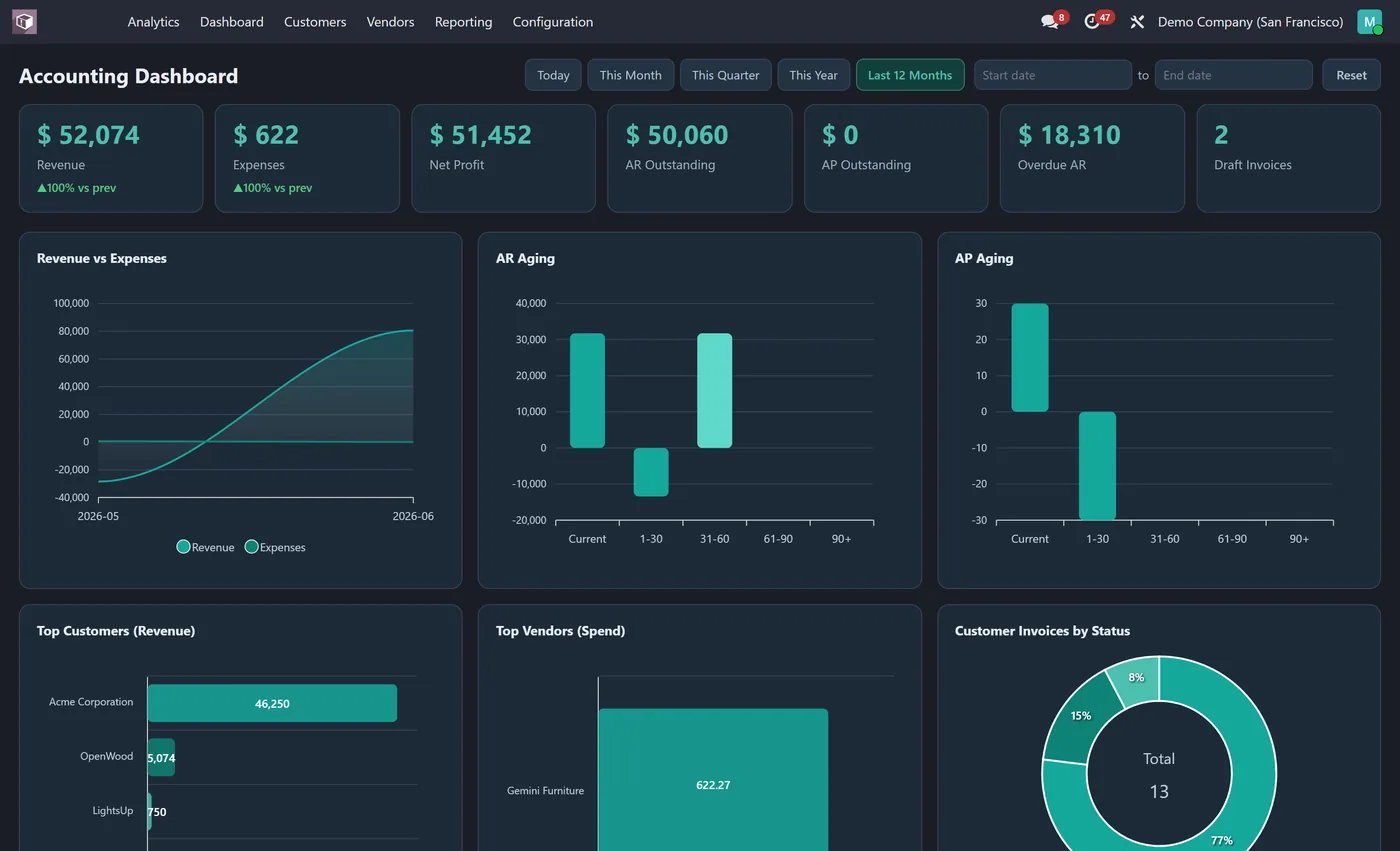
Task: Click the 2026-06 axis label
Action: tap(413, 516)
